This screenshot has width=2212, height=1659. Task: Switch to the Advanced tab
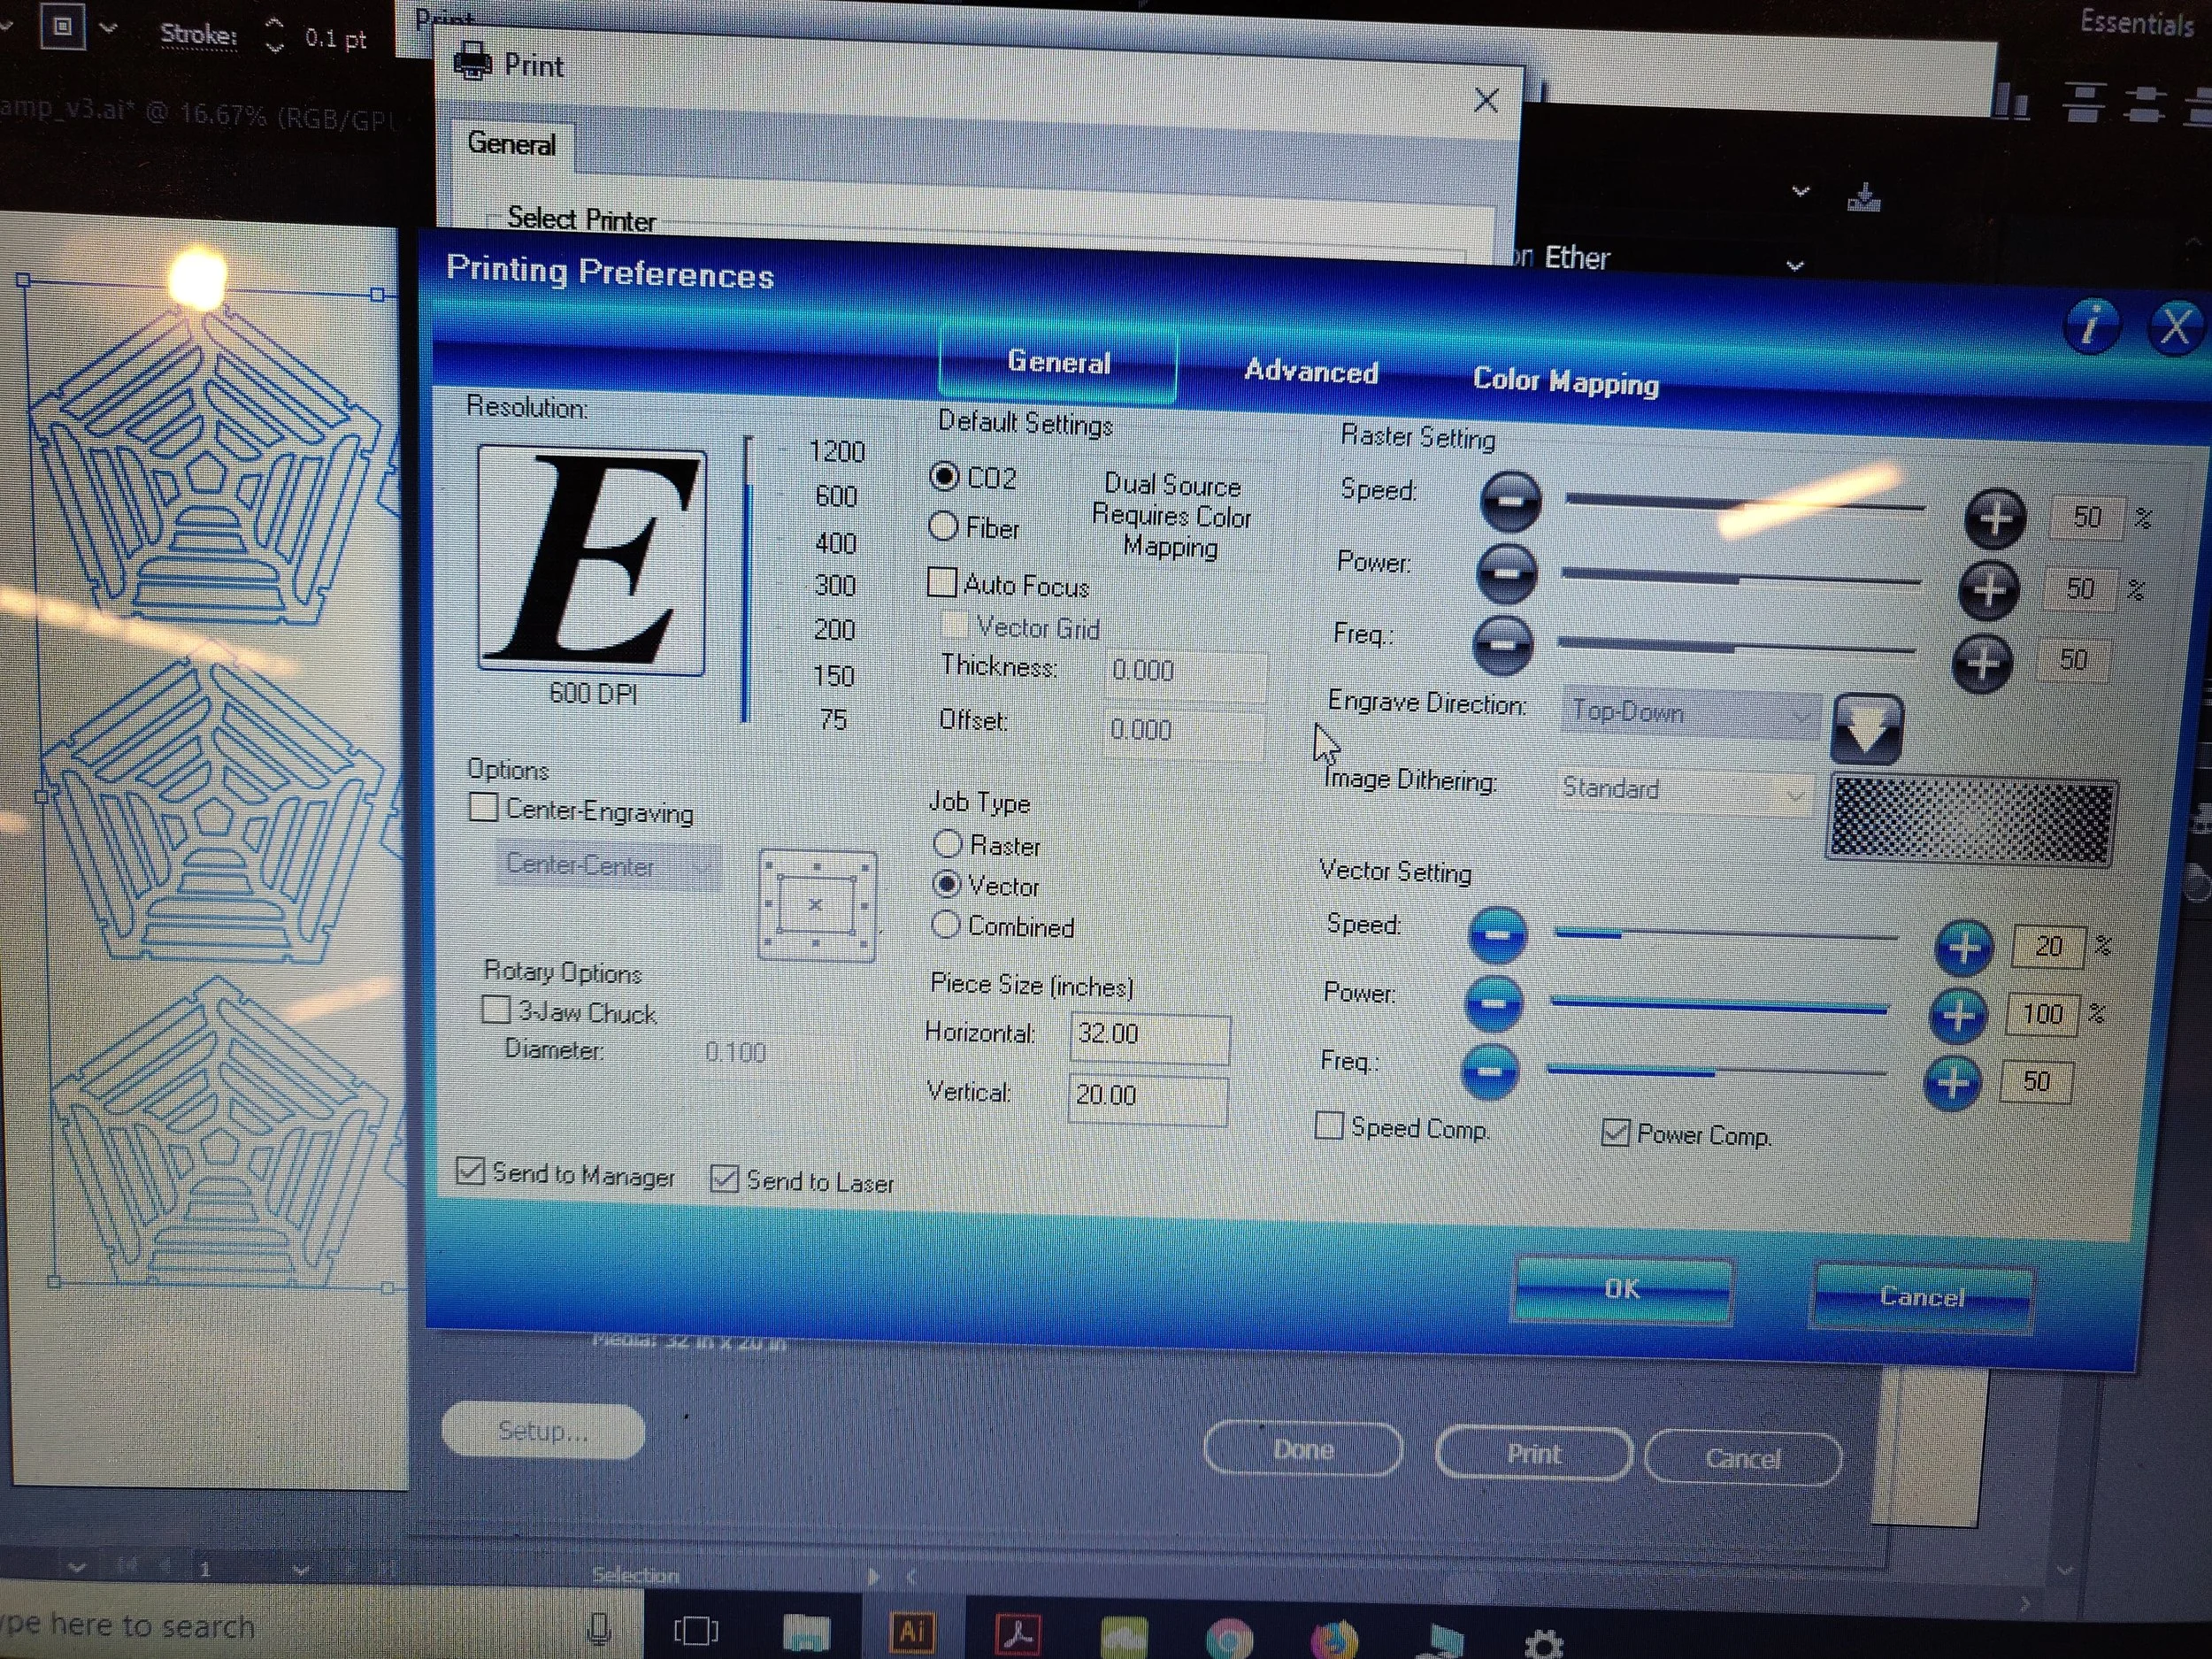pos(1310,372)
